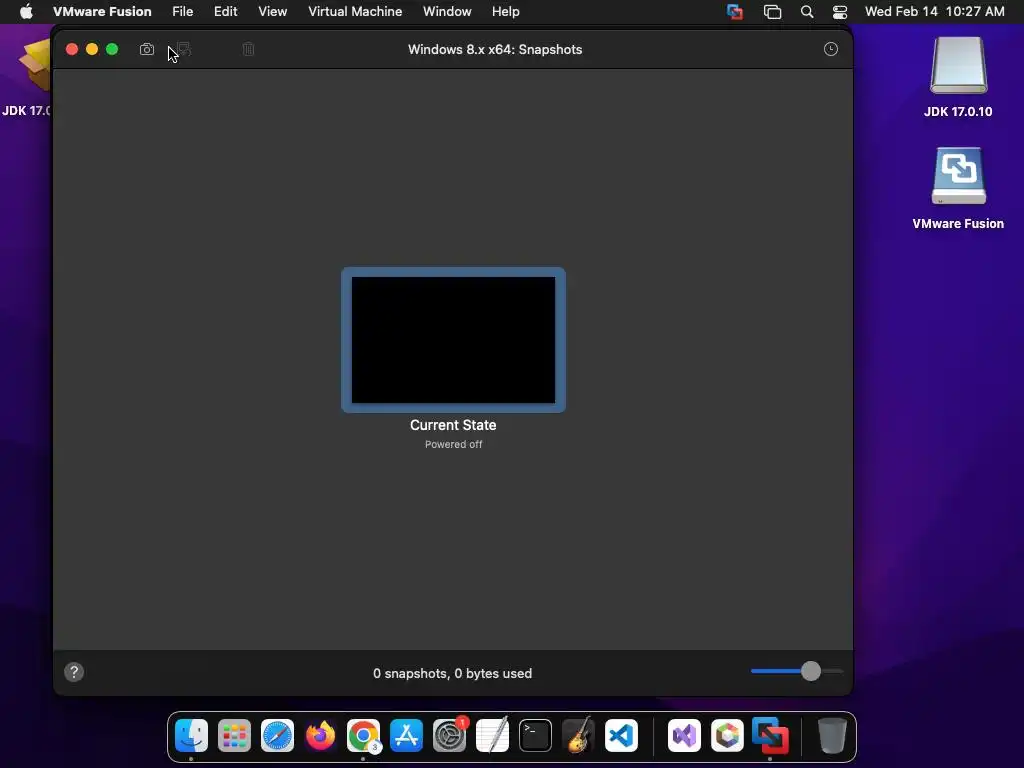The height and width of the screenshot is (768, 1024).
Task: Open the Trash from the Dock
Action: (832, 736)
